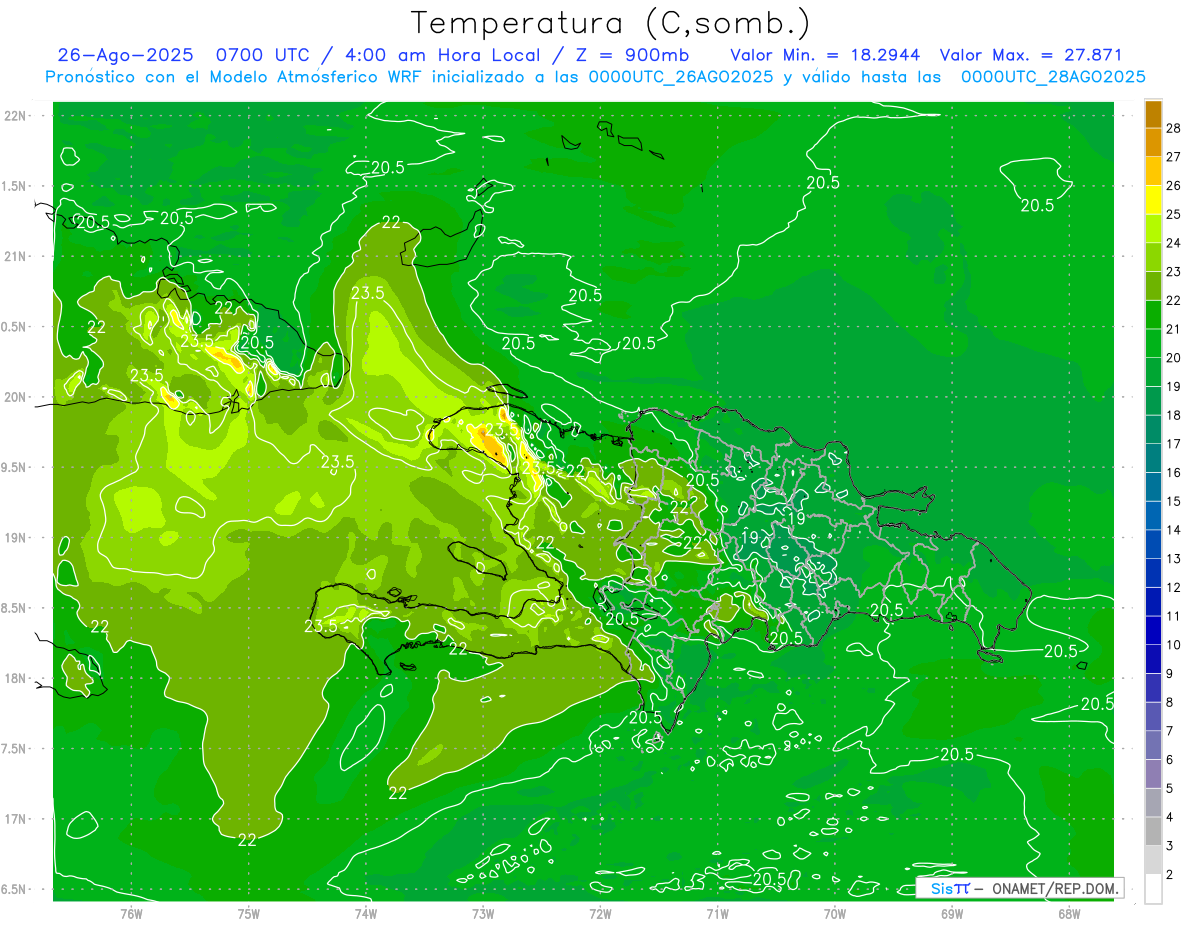Click the number 24 on the color scale

click(x=1173, y=243)
